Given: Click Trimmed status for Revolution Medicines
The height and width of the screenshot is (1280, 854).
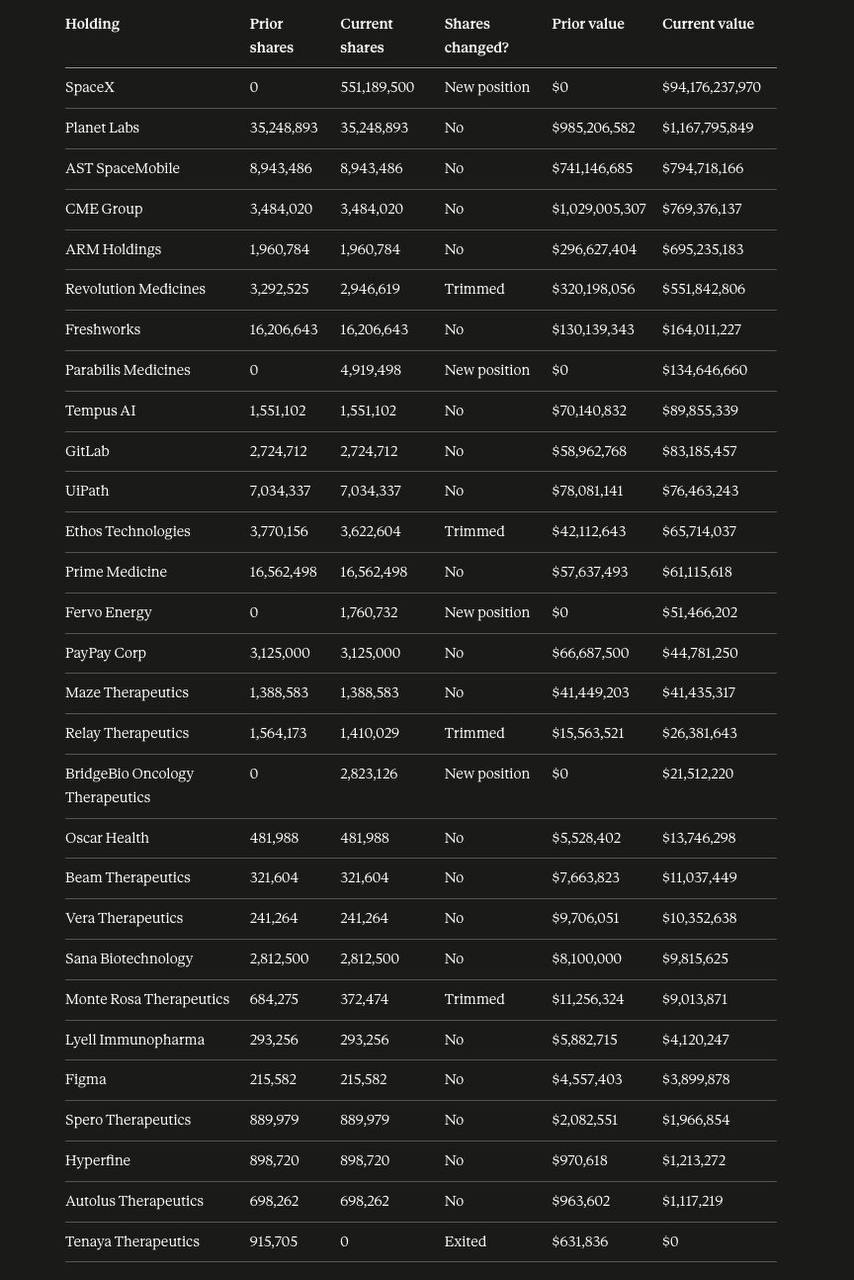Looking at the screenshot, I should point(474,289).
